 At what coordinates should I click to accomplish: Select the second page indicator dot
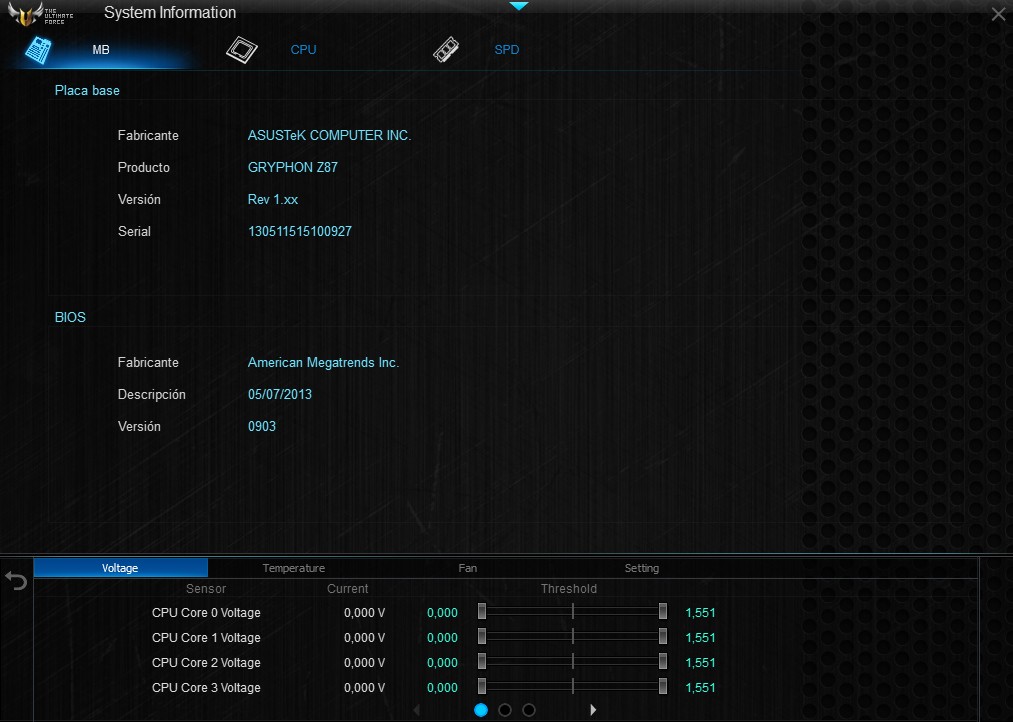[x=505, y=710]
